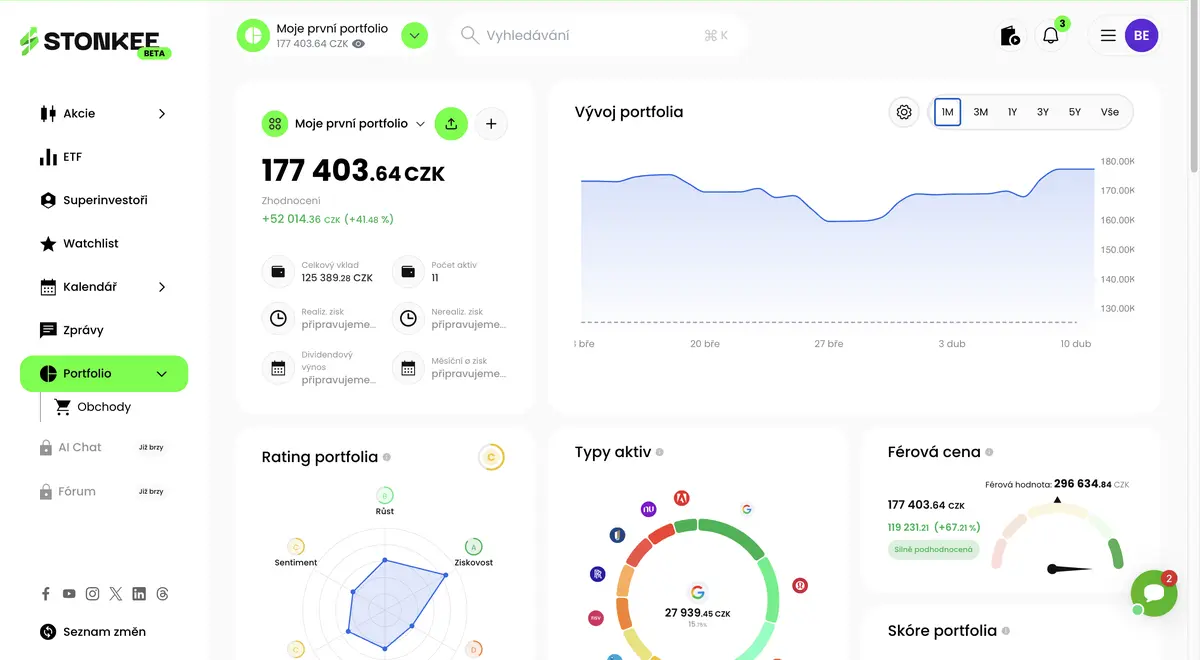Open the YouTube social icon
Screen dimensions: 1200x660
(x=69, y=594)
